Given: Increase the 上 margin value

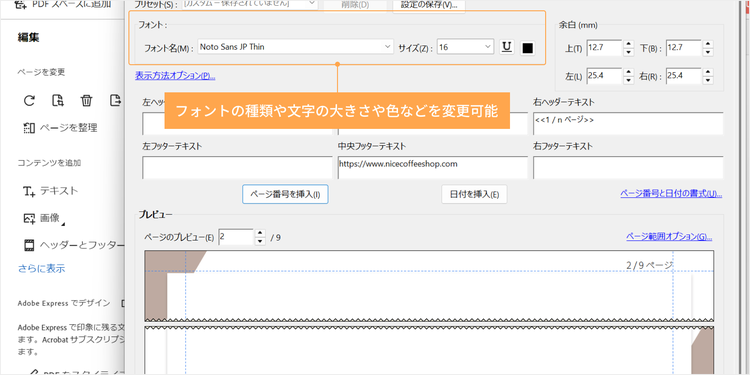Looking at the screenshot, I should coord(629,44).
